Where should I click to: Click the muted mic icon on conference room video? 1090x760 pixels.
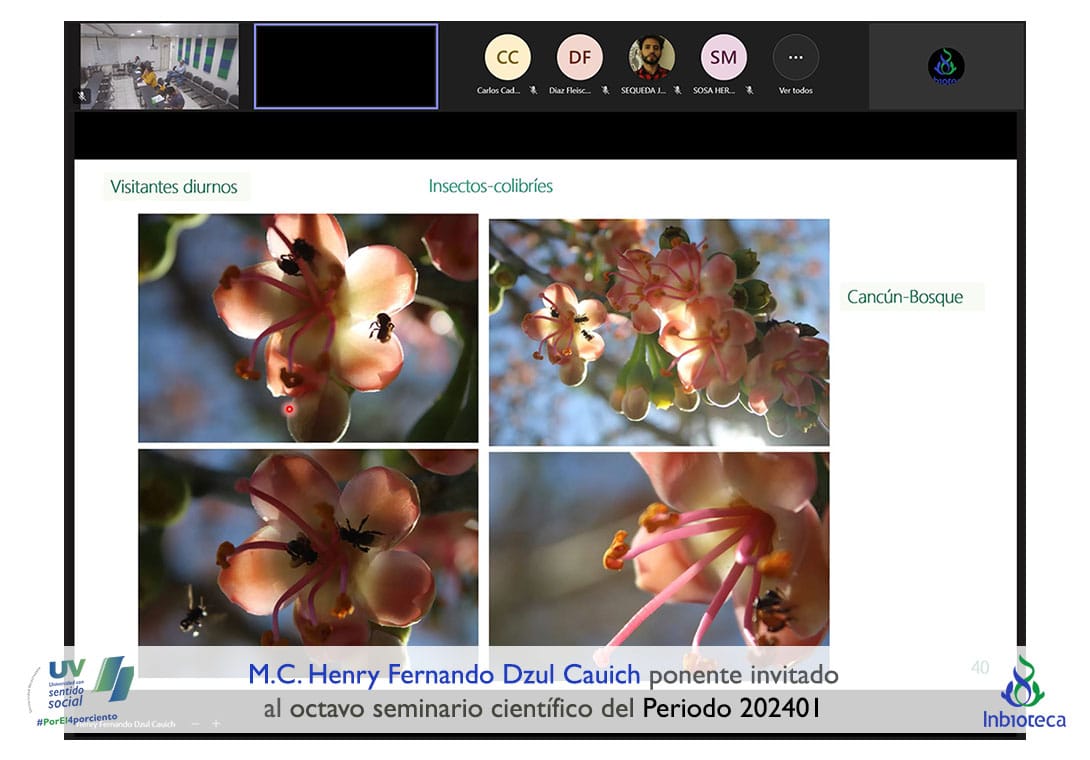click(83, 96)
